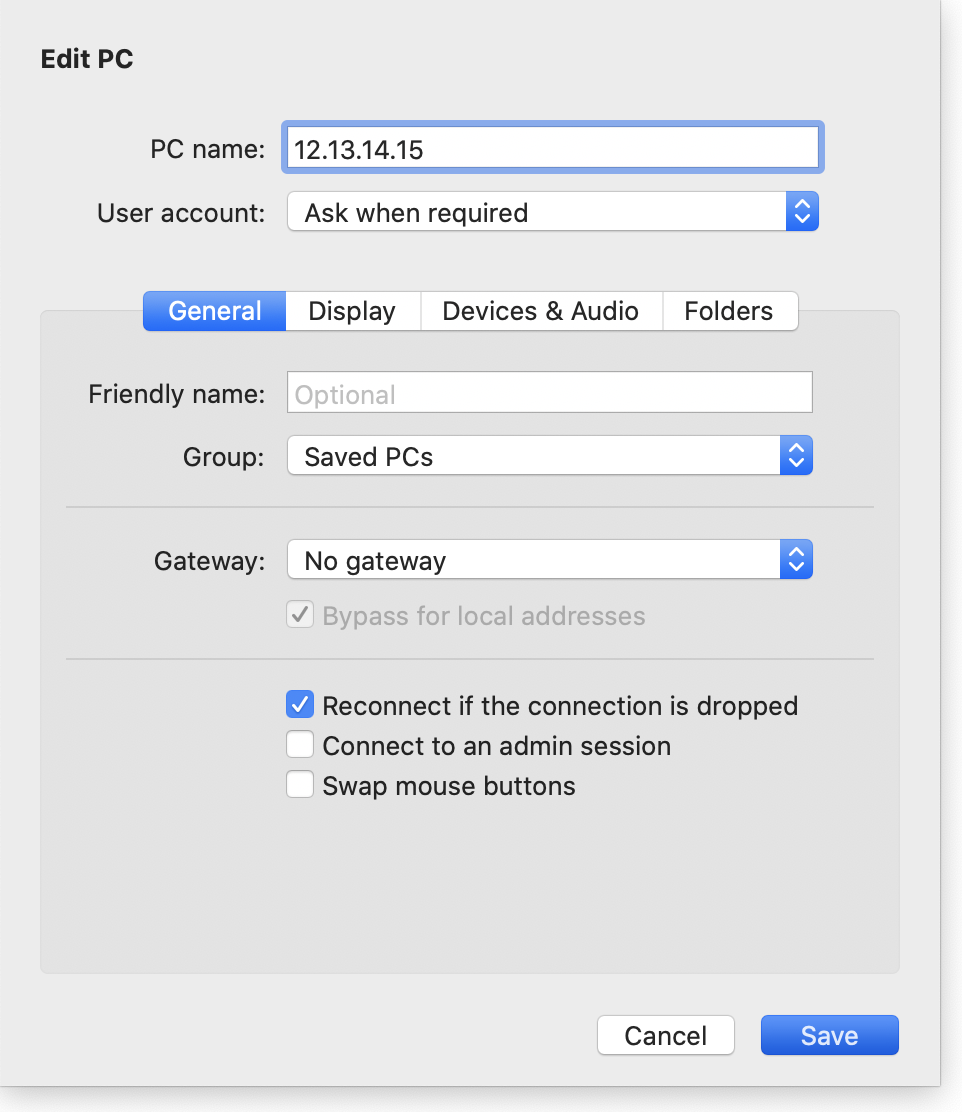Click the Friendly name Optional field
Viewport: 962px width, 1112px height.
coord(549,392)
